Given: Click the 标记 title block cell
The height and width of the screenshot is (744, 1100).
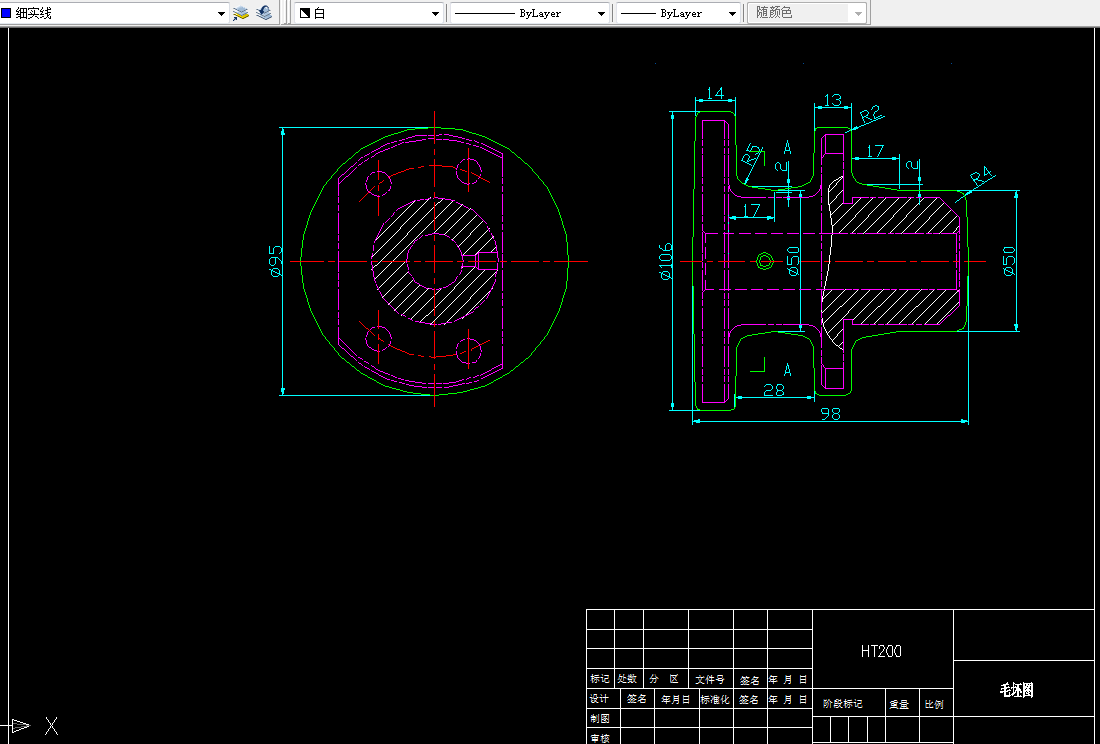Looking at the screenshot, I should 600,679.
